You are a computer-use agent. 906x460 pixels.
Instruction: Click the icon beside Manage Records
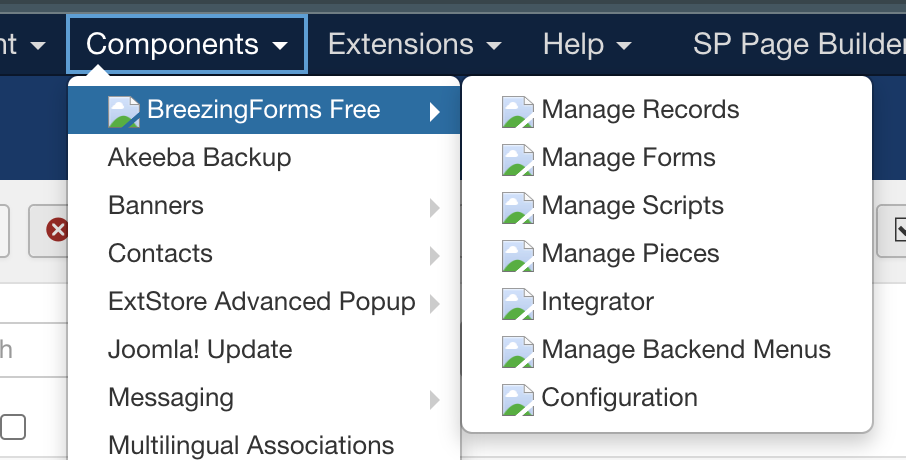(x=518, y=112)
